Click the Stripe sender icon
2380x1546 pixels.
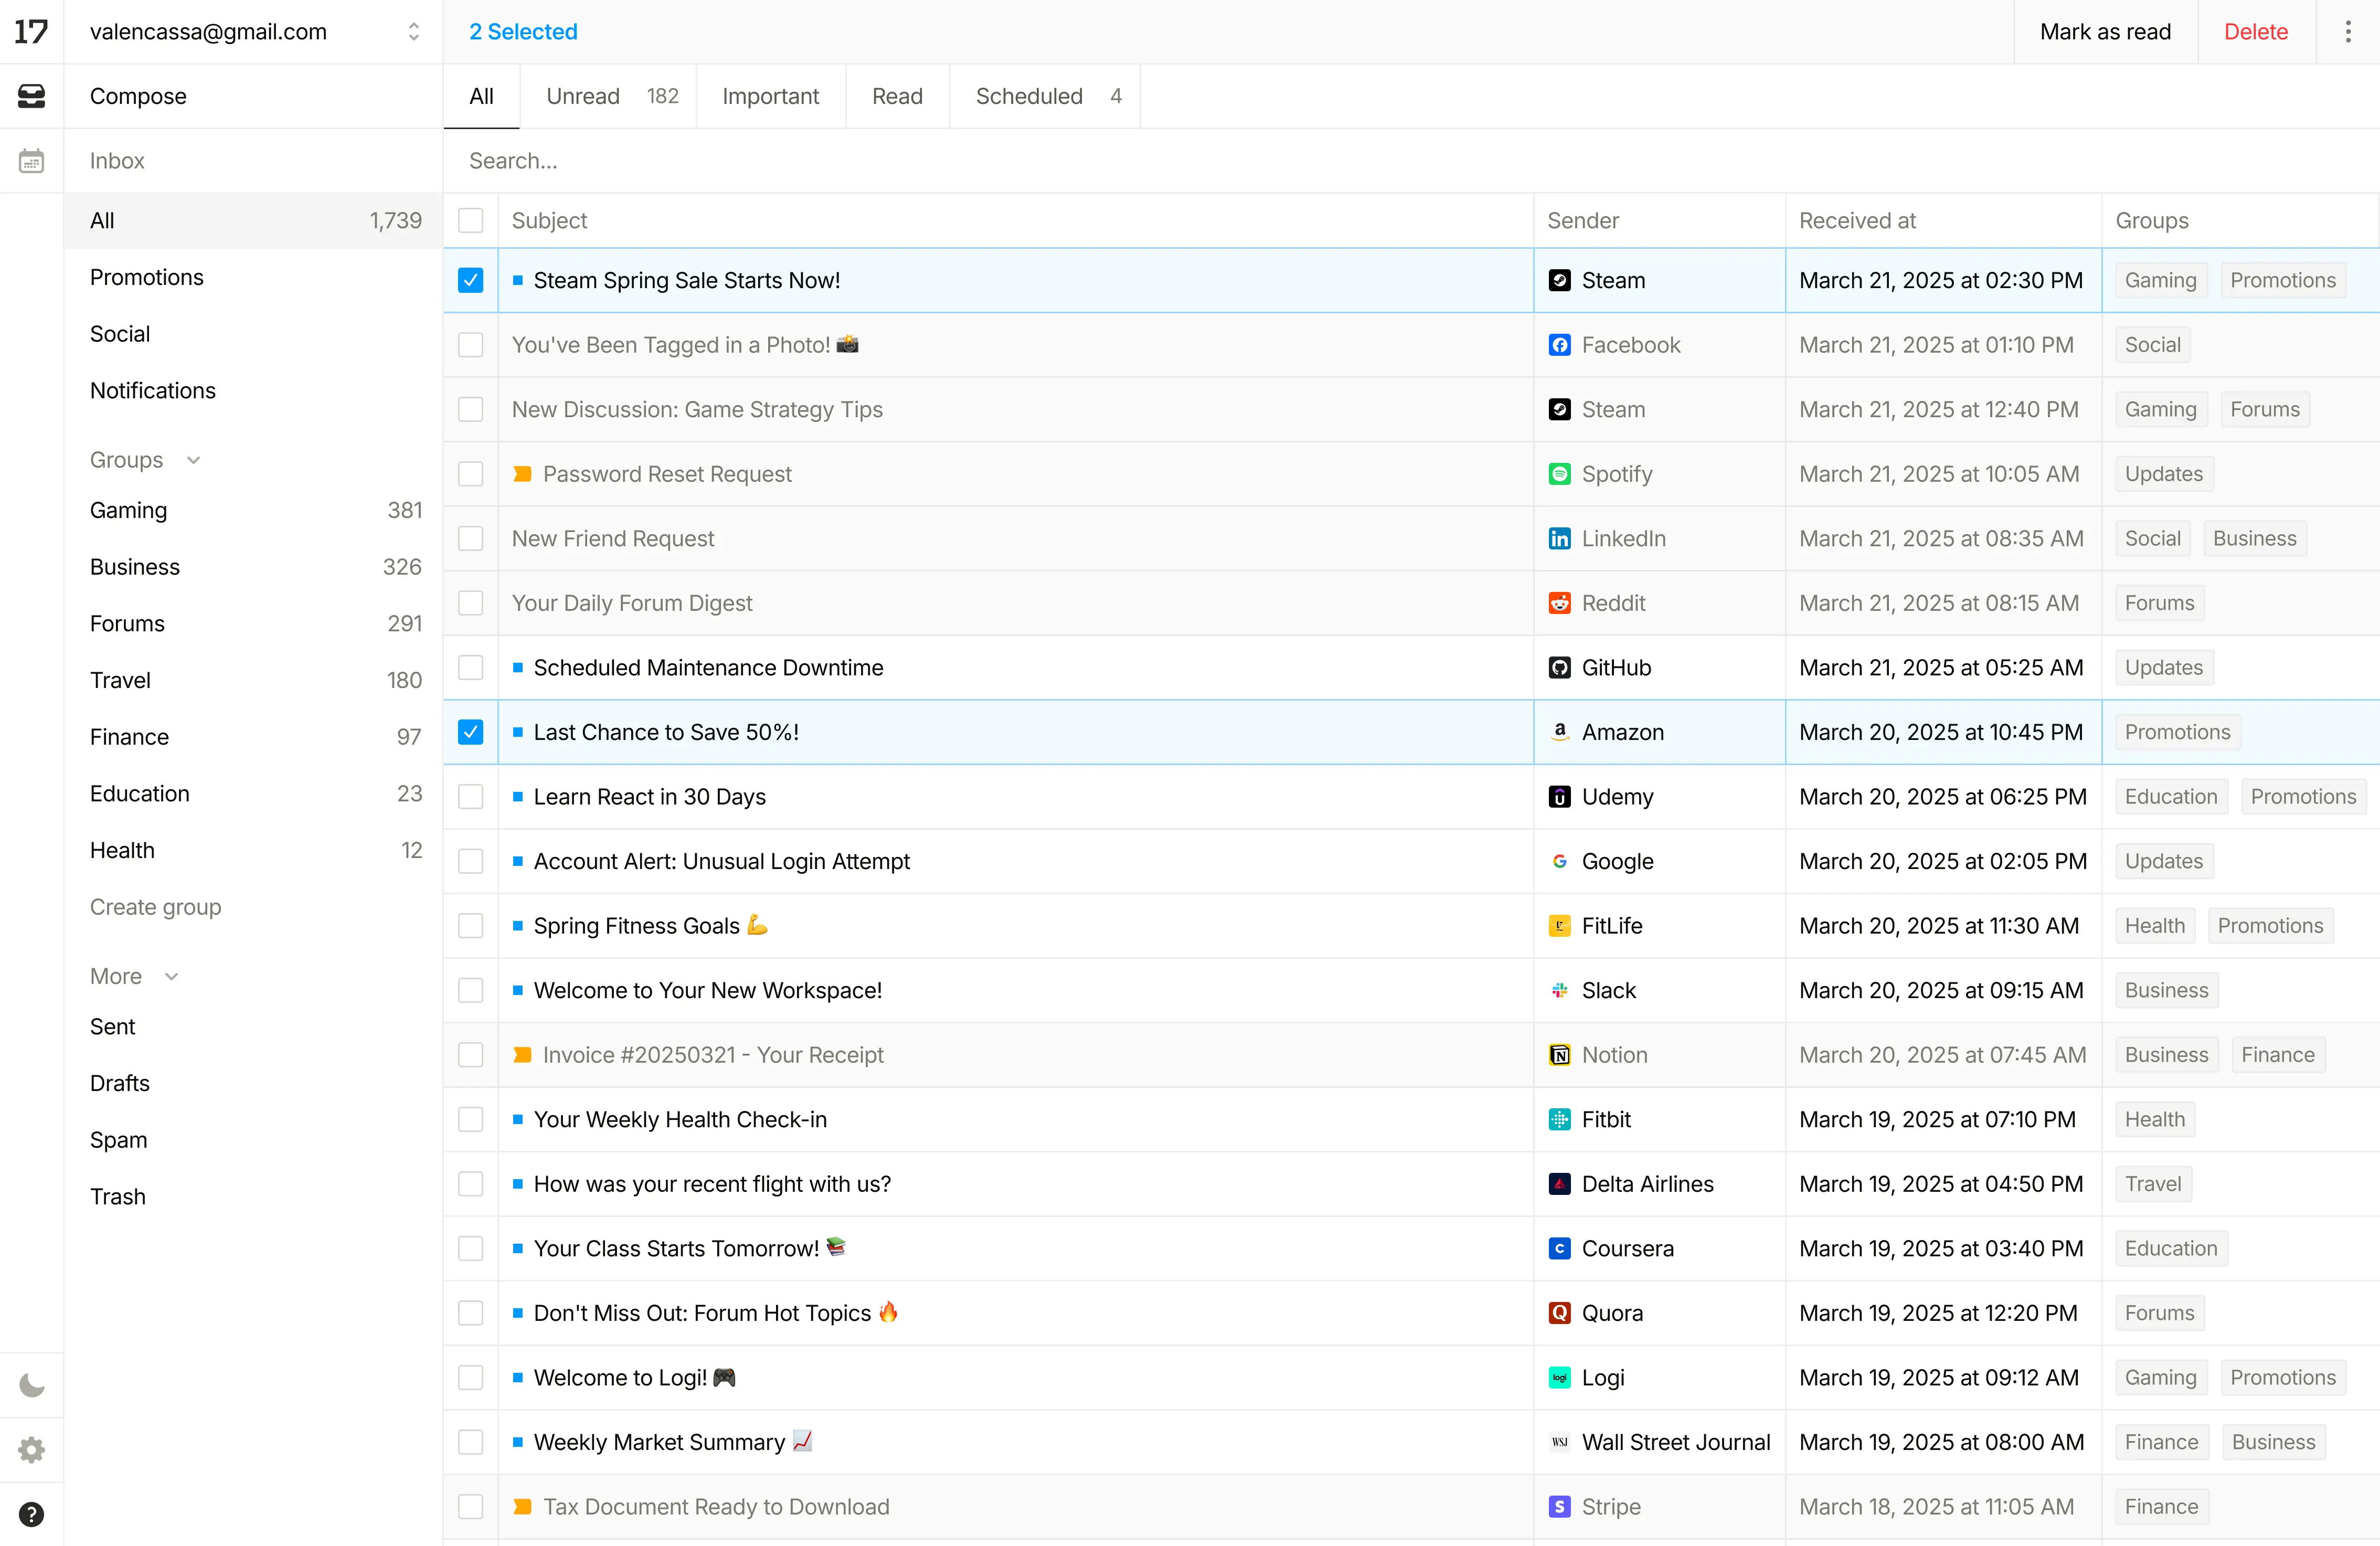[1559, 1506]
